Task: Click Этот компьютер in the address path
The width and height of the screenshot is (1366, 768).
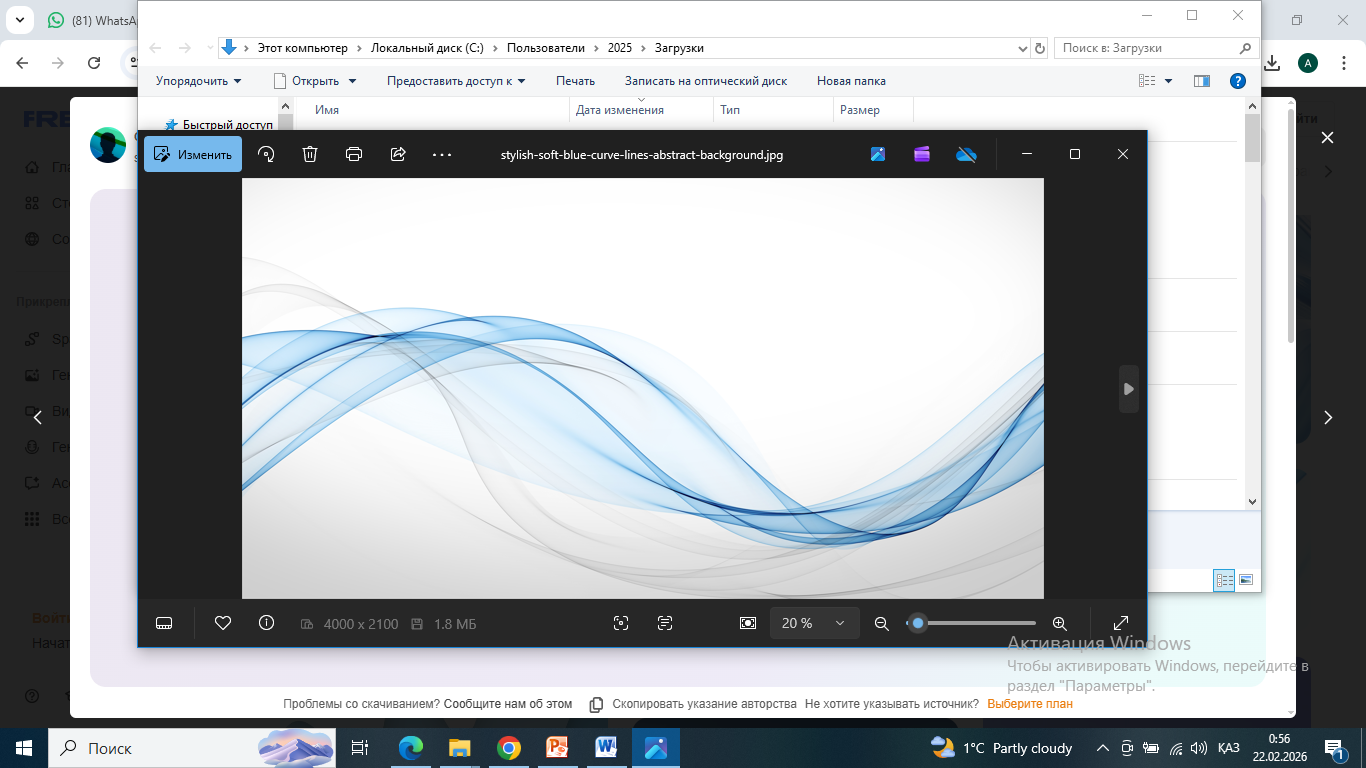Action: click(303, 48)
